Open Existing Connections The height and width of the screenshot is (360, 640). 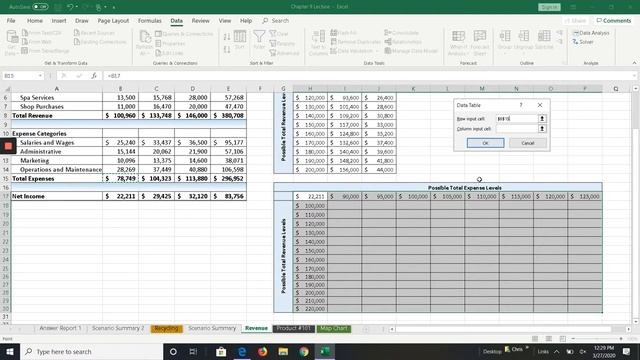point(100,42)
